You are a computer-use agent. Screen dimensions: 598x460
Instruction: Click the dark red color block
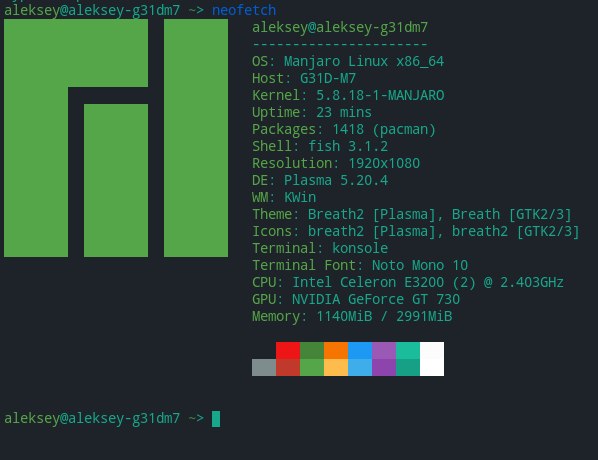(288, 367)
